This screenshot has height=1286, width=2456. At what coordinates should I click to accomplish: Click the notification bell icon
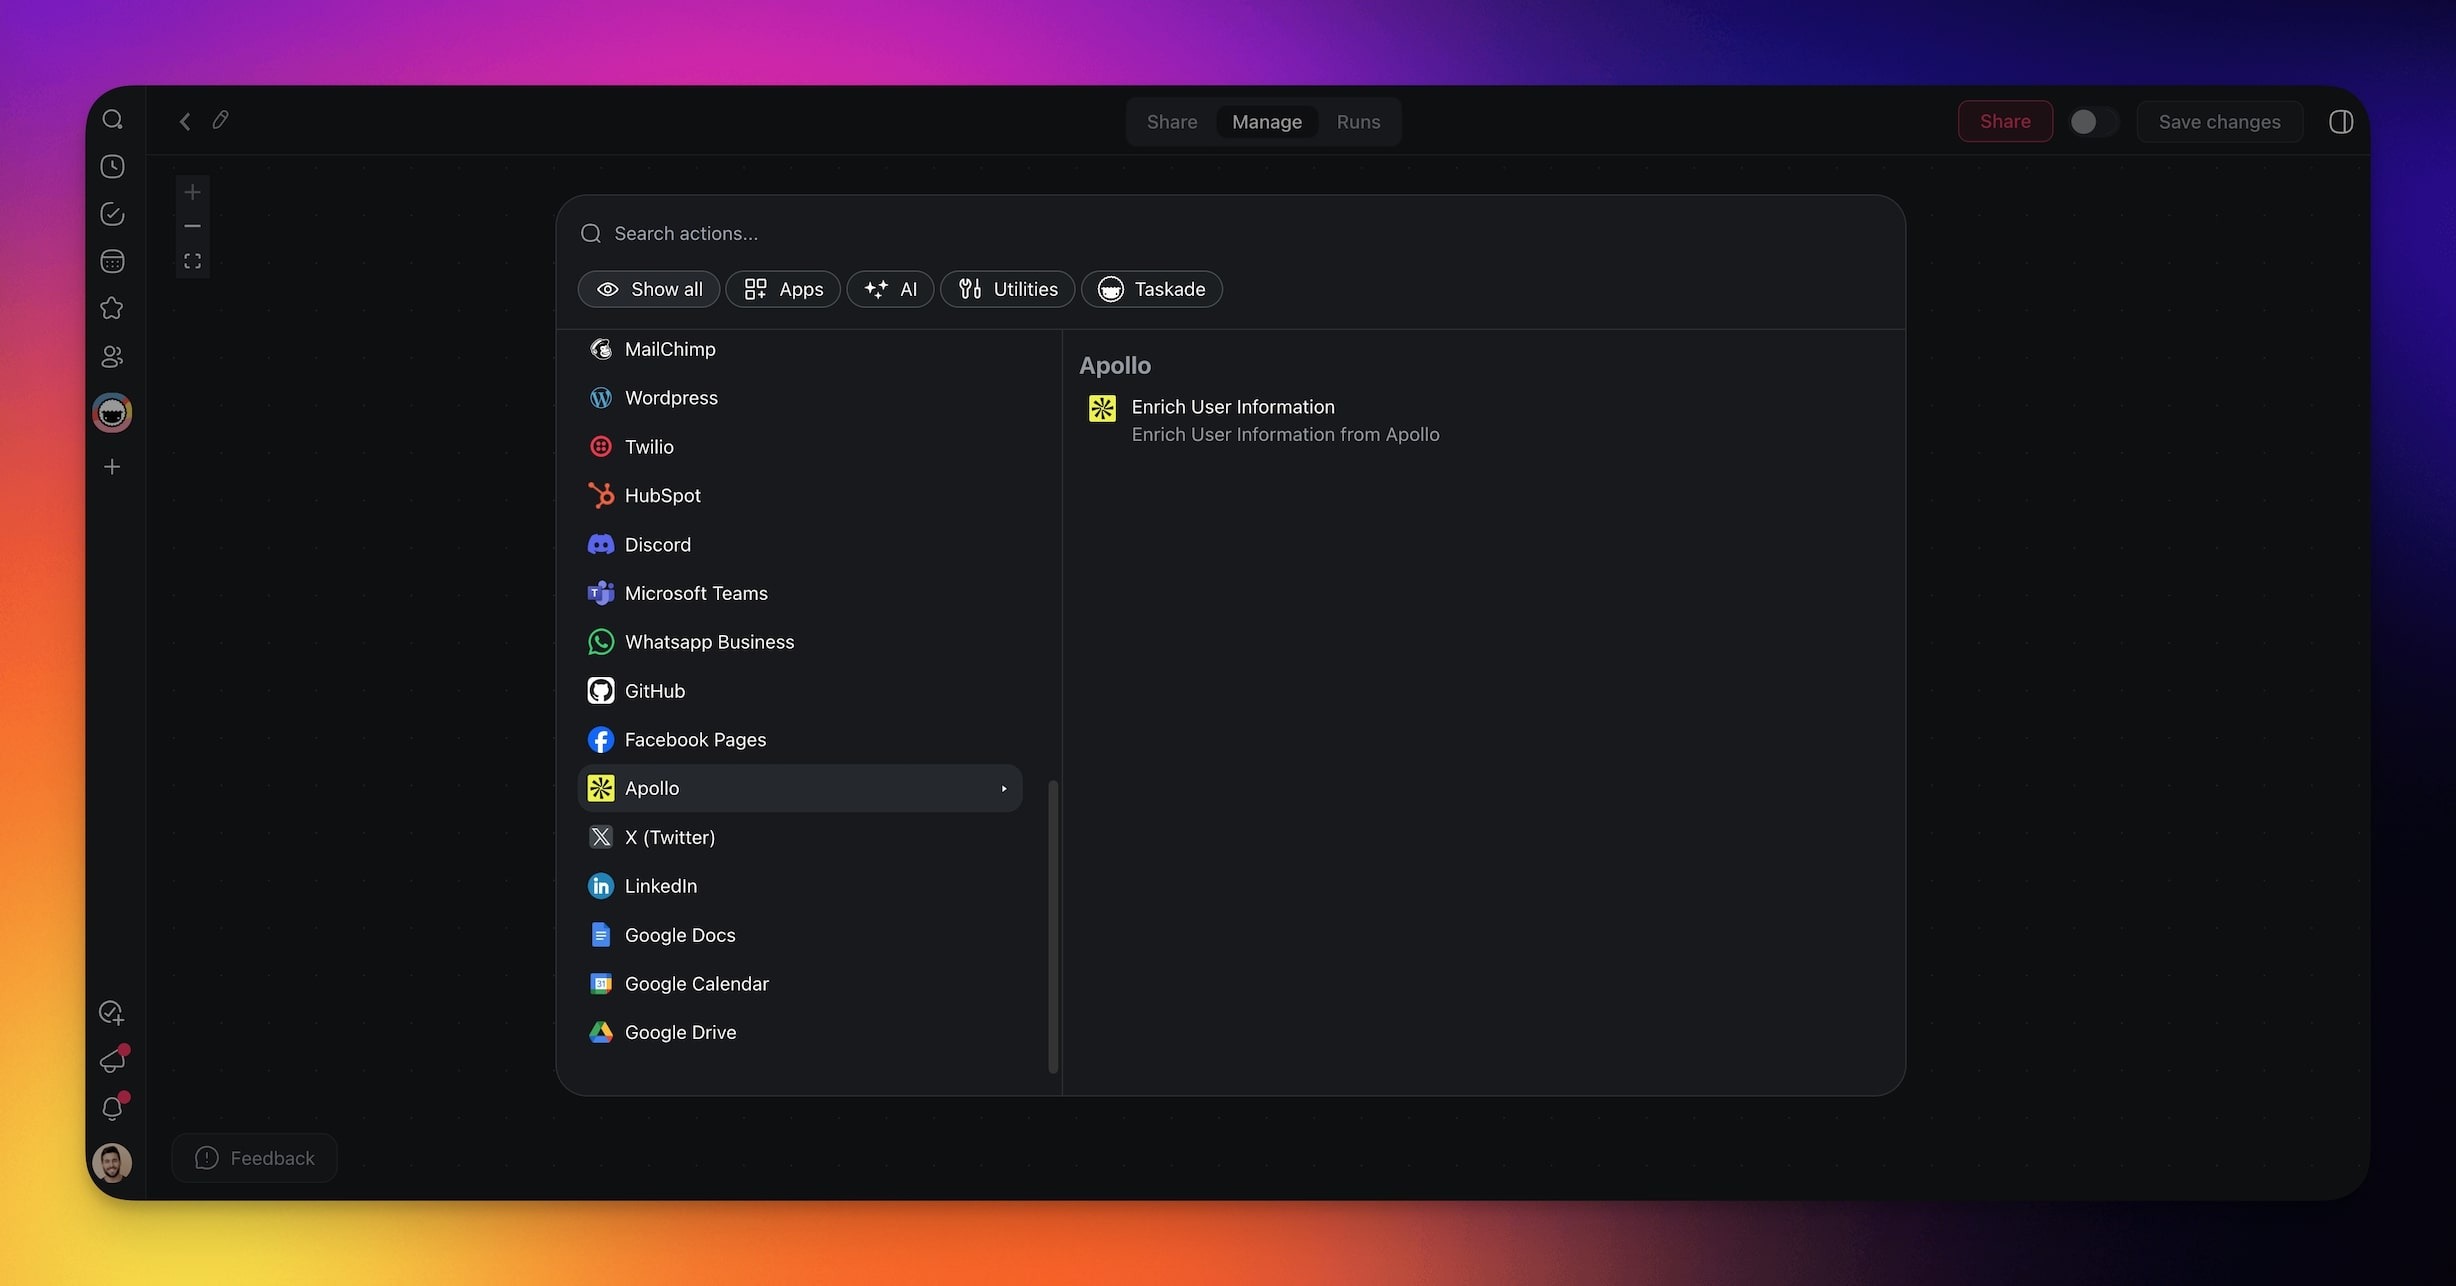(113, 1108)
